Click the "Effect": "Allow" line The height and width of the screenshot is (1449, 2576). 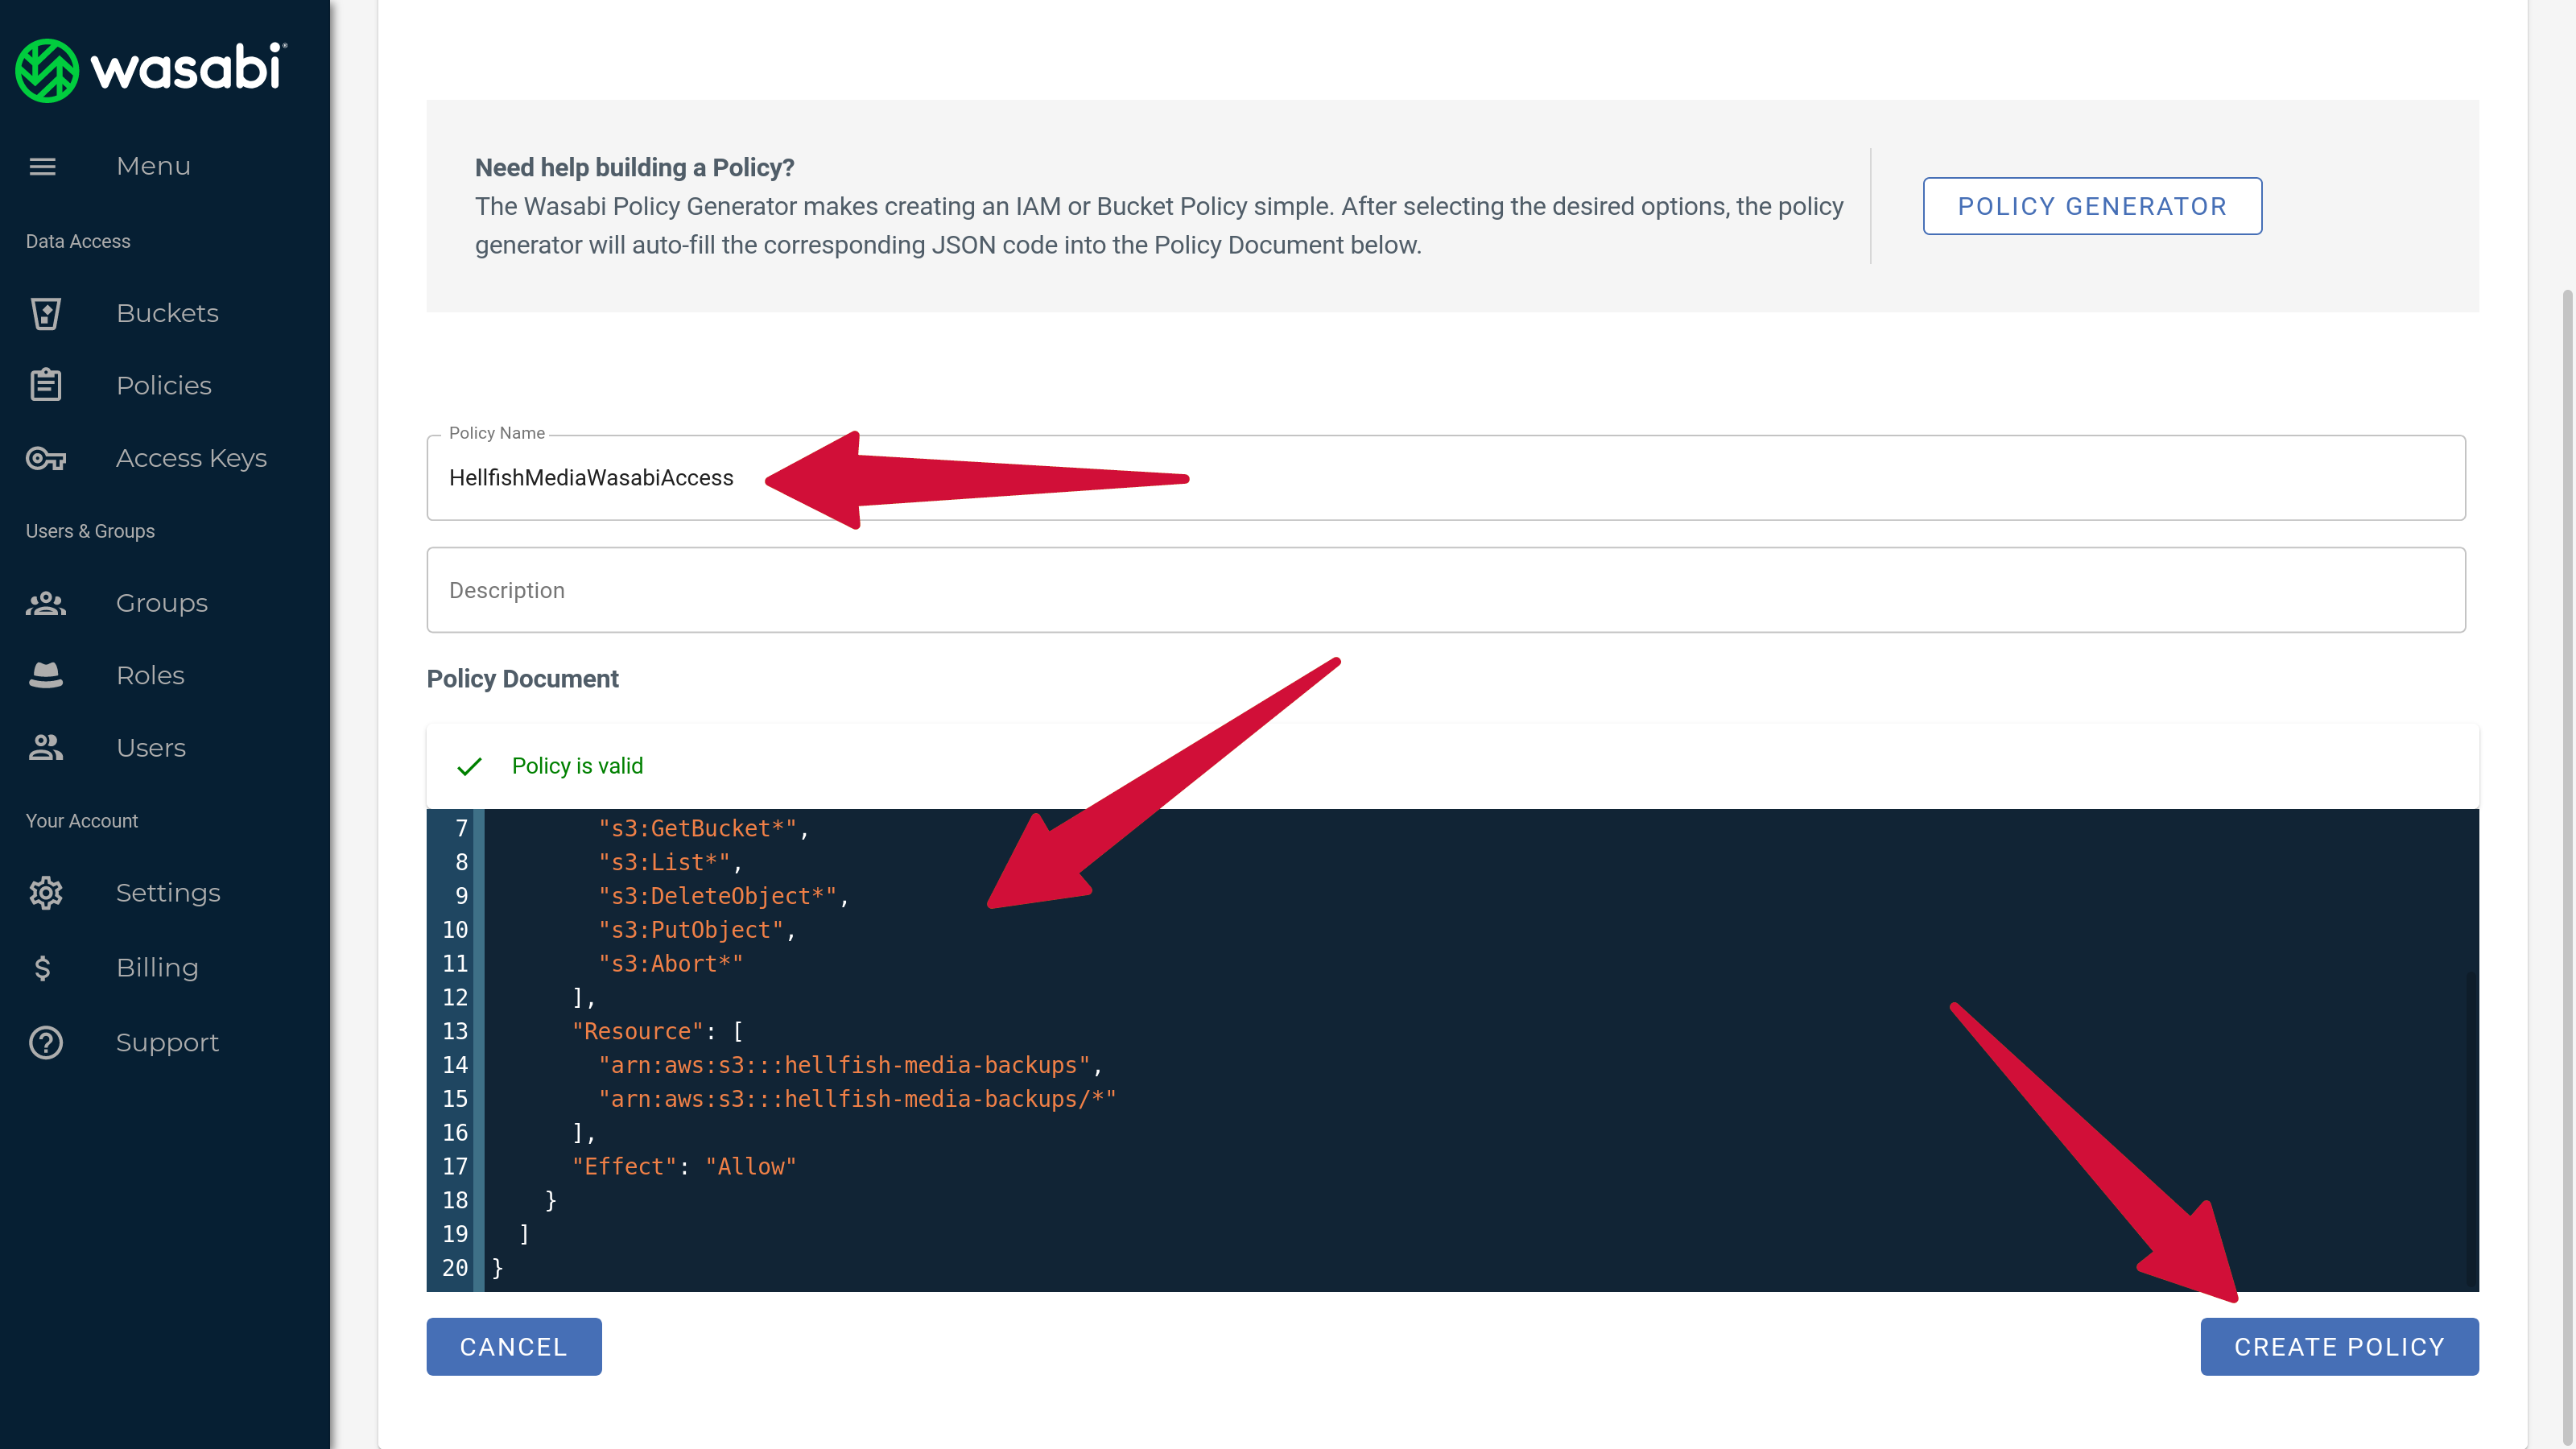684,1167
